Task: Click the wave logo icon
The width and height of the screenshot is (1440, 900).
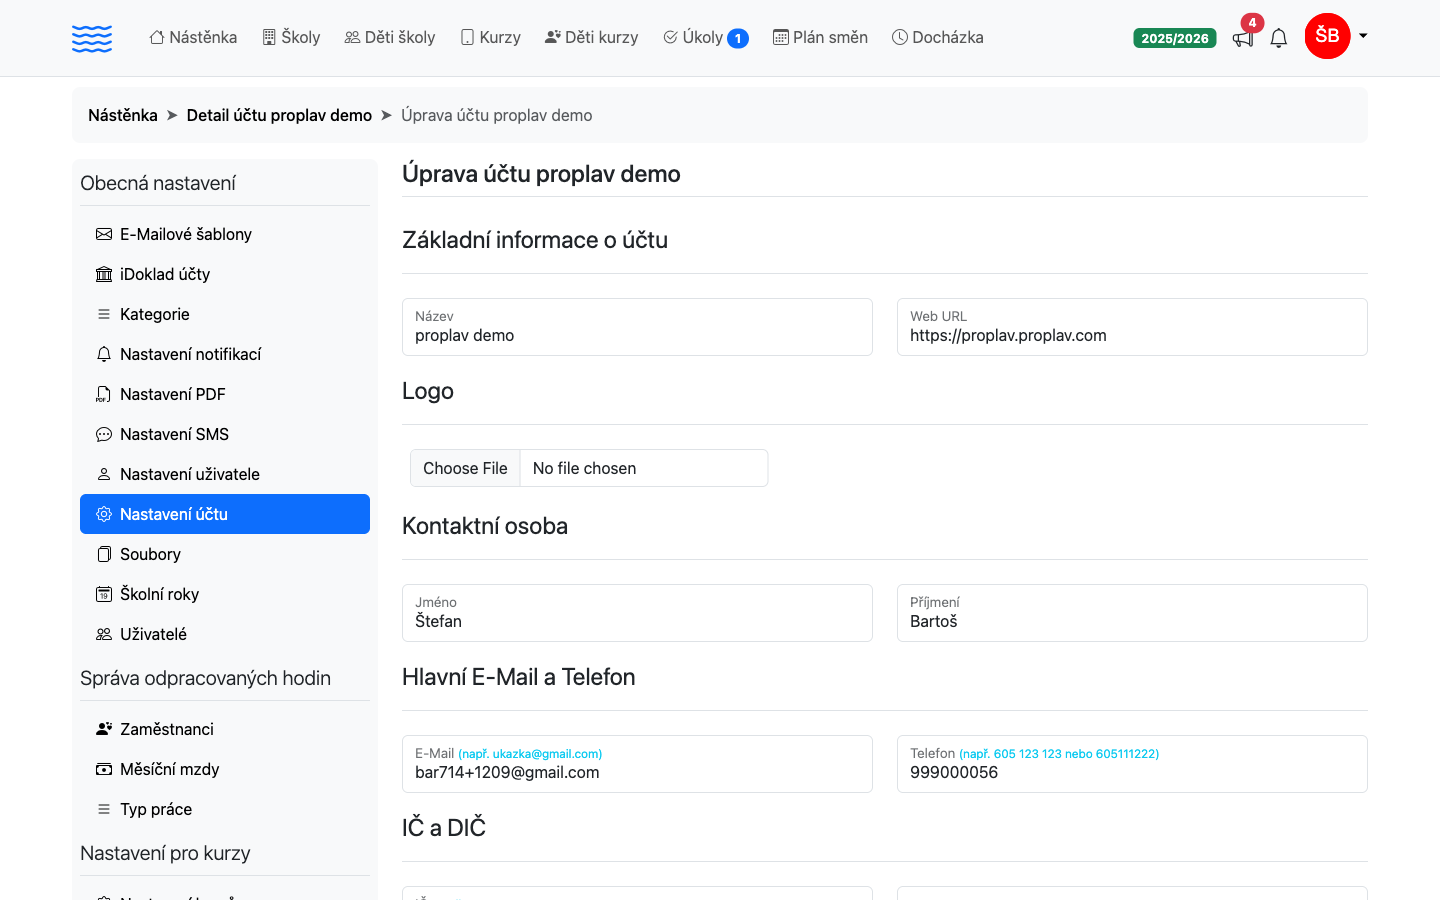Action: click(x=92, y=38)
